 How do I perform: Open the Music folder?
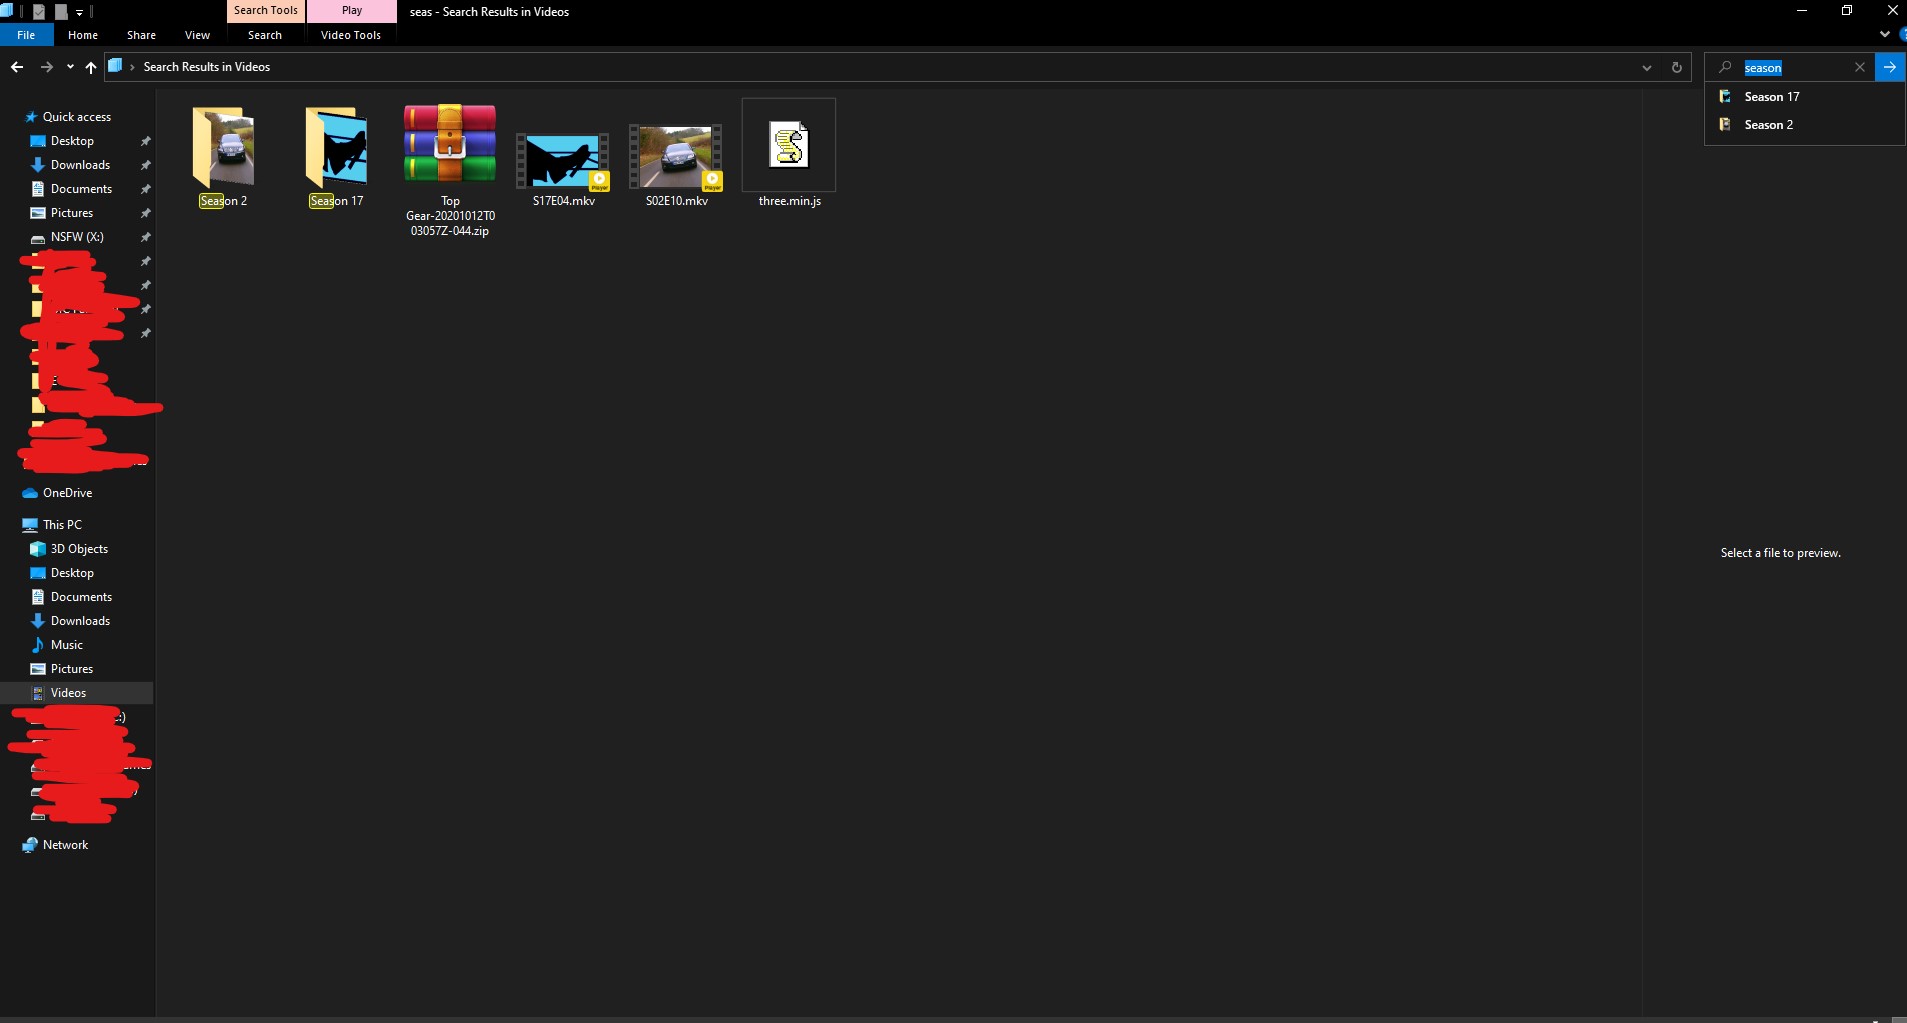click(x=67, y=645)
